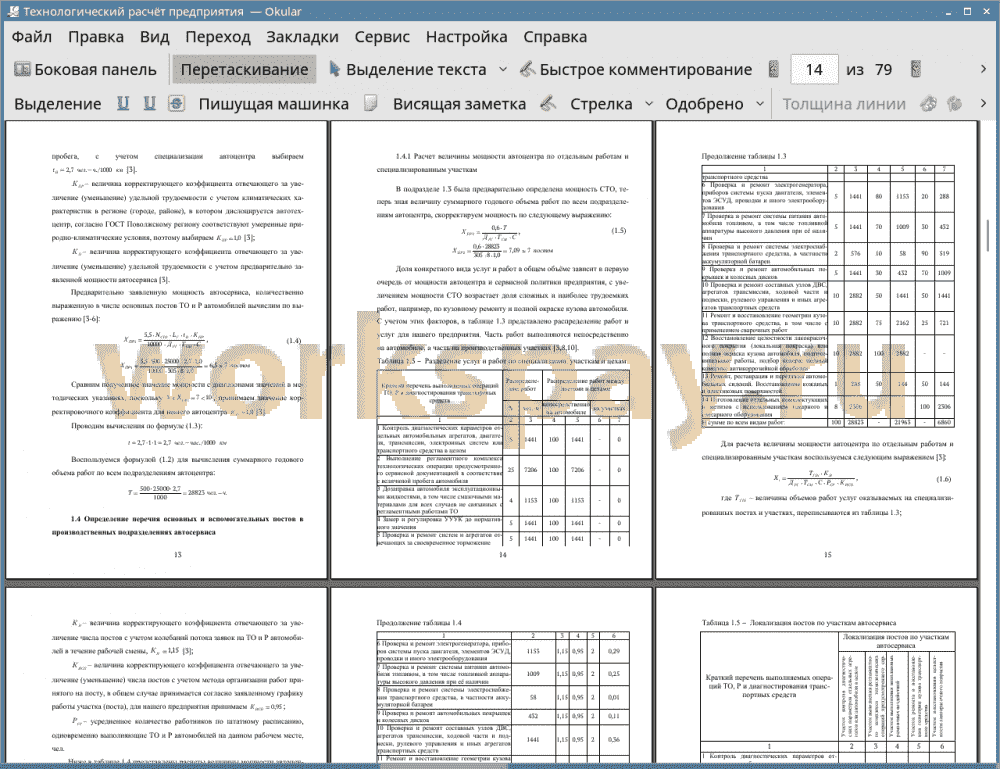Open the Файл menu

(x=32, y=37)
